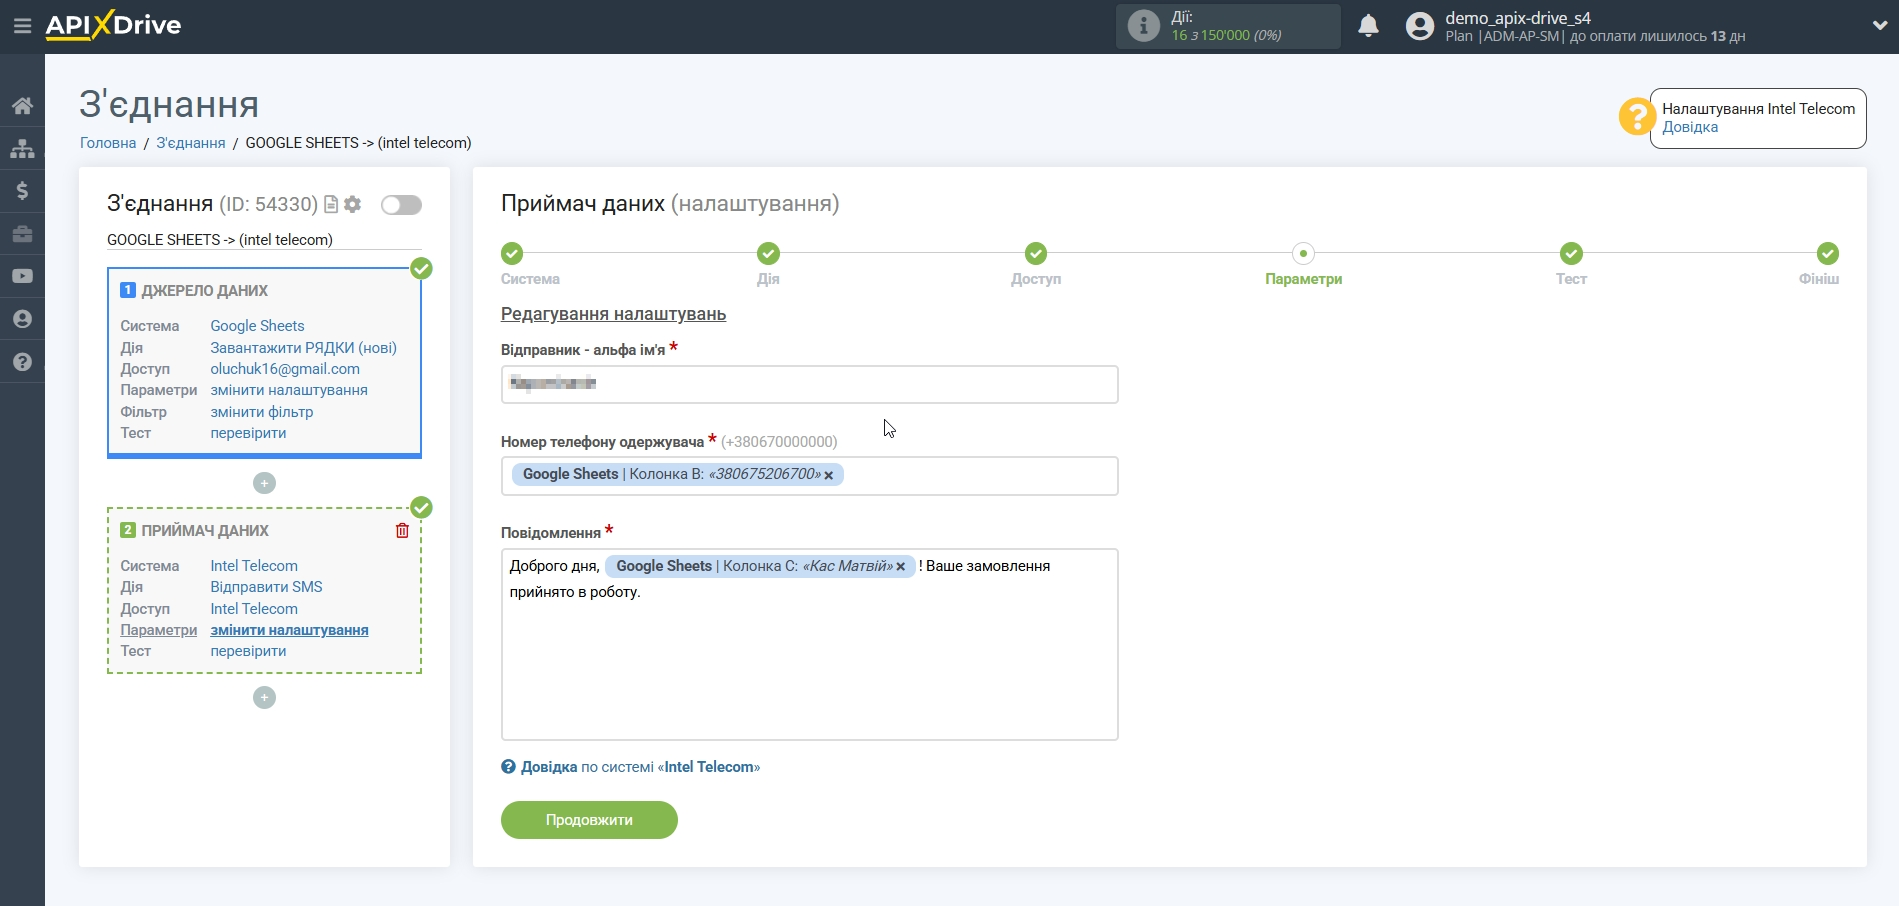
Task: Open notifications bell
Action: [x=1368, y=26]
